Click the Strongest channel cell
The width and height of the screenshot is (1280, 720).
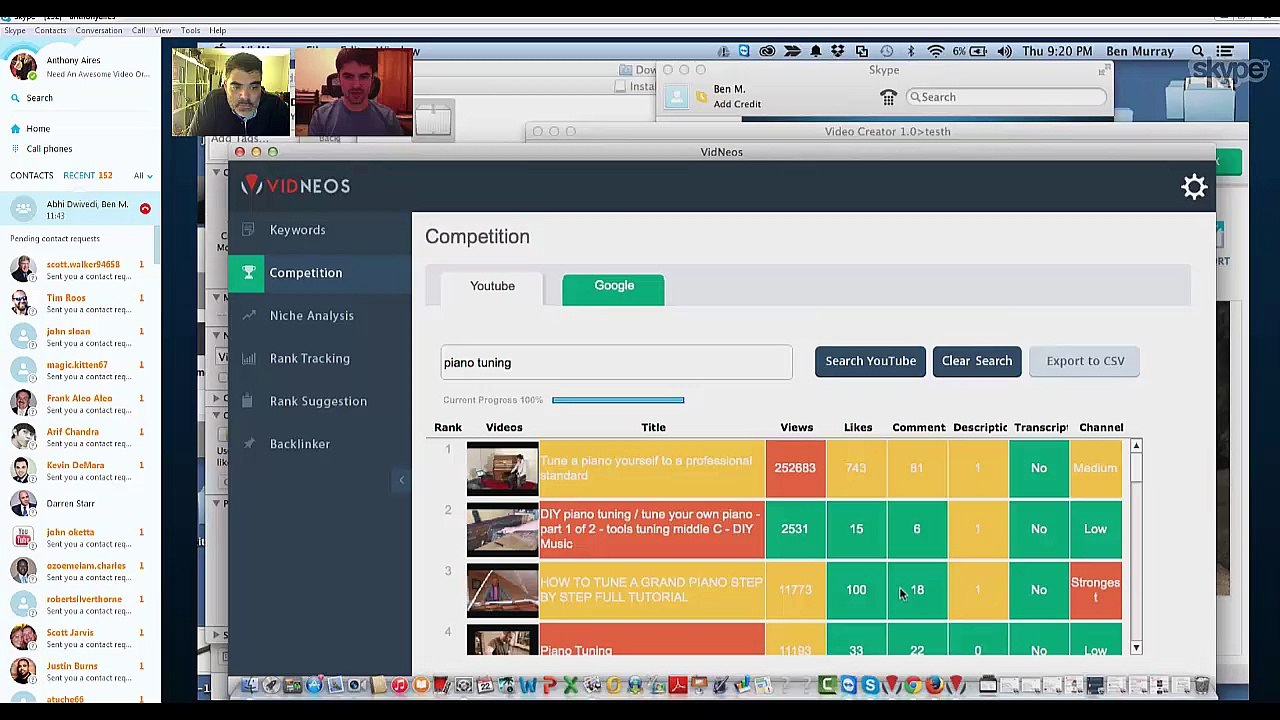pyautogui.click(x=1095, y=590)
